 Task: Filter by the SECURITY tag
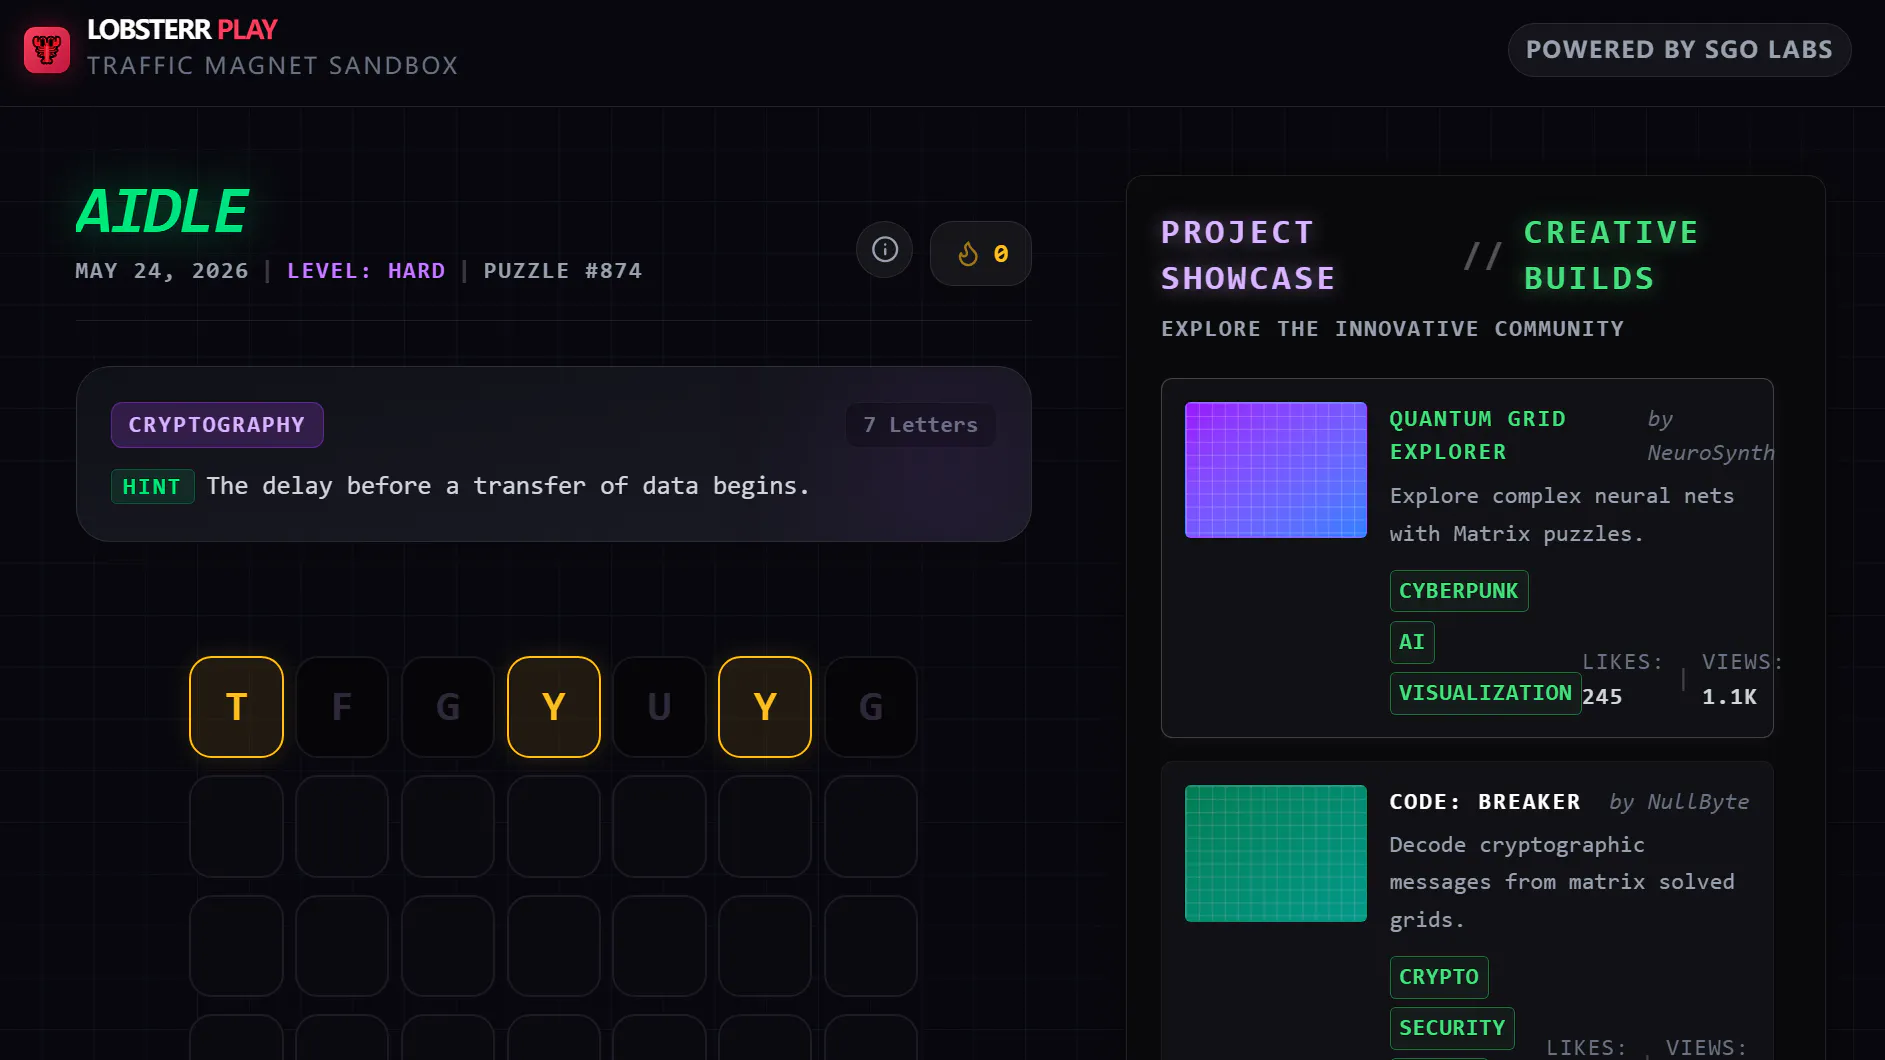pyautogui.click(x=1452, y=1028)
